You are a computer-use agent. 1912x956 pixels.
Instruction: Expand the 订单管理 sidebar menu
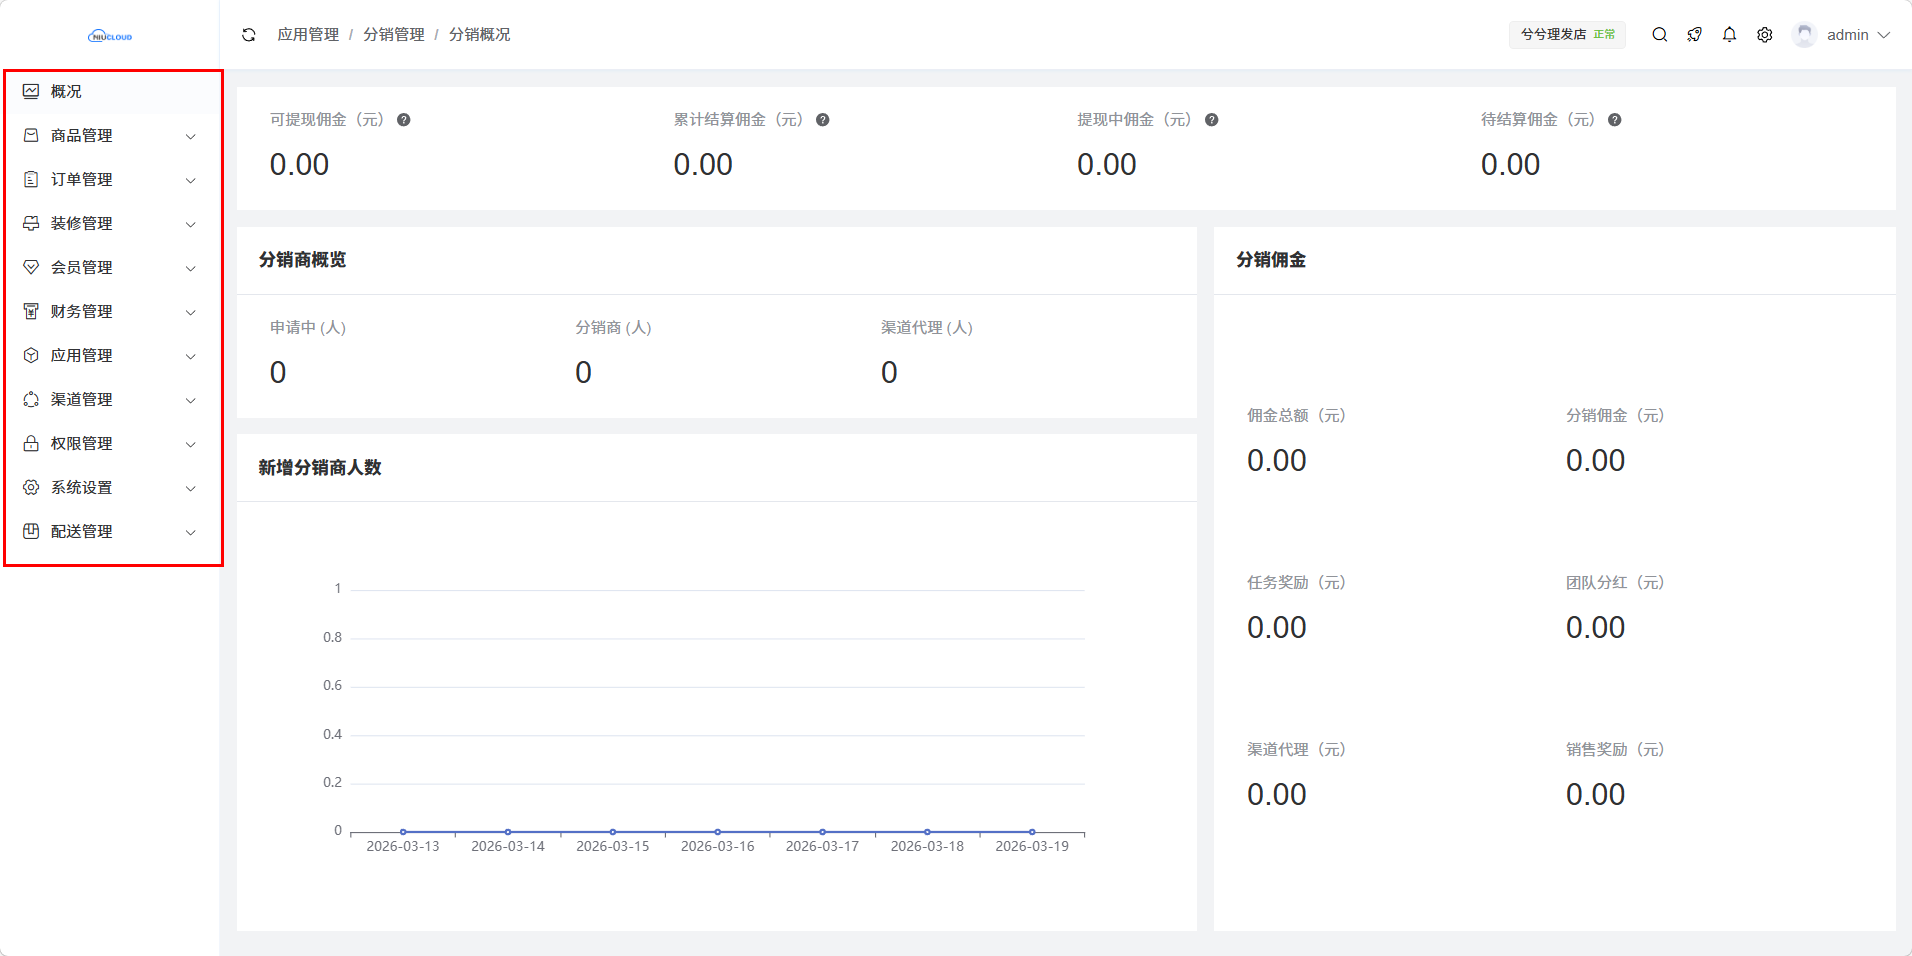[110, 180]
